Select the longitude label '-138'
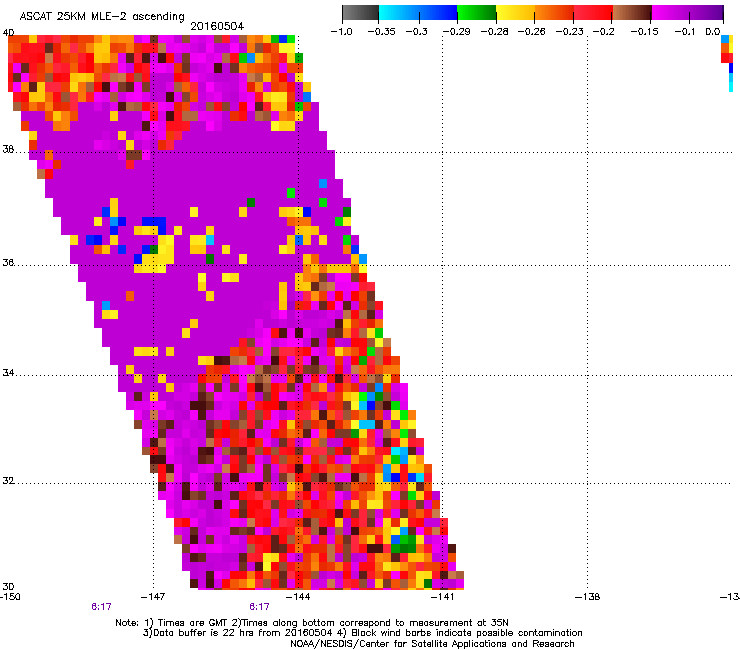The height and width of the screenshot is (650, 740). point(588,597)
